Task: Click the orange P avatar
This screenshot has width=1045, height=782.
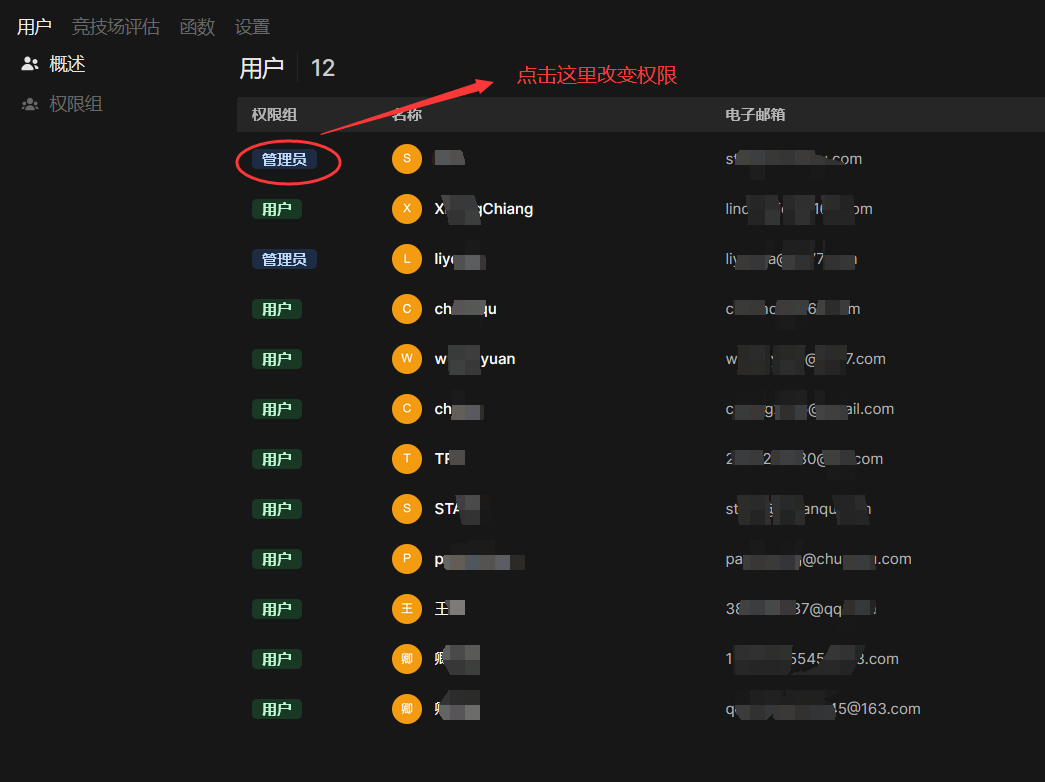Action: [x=407, y=559]
